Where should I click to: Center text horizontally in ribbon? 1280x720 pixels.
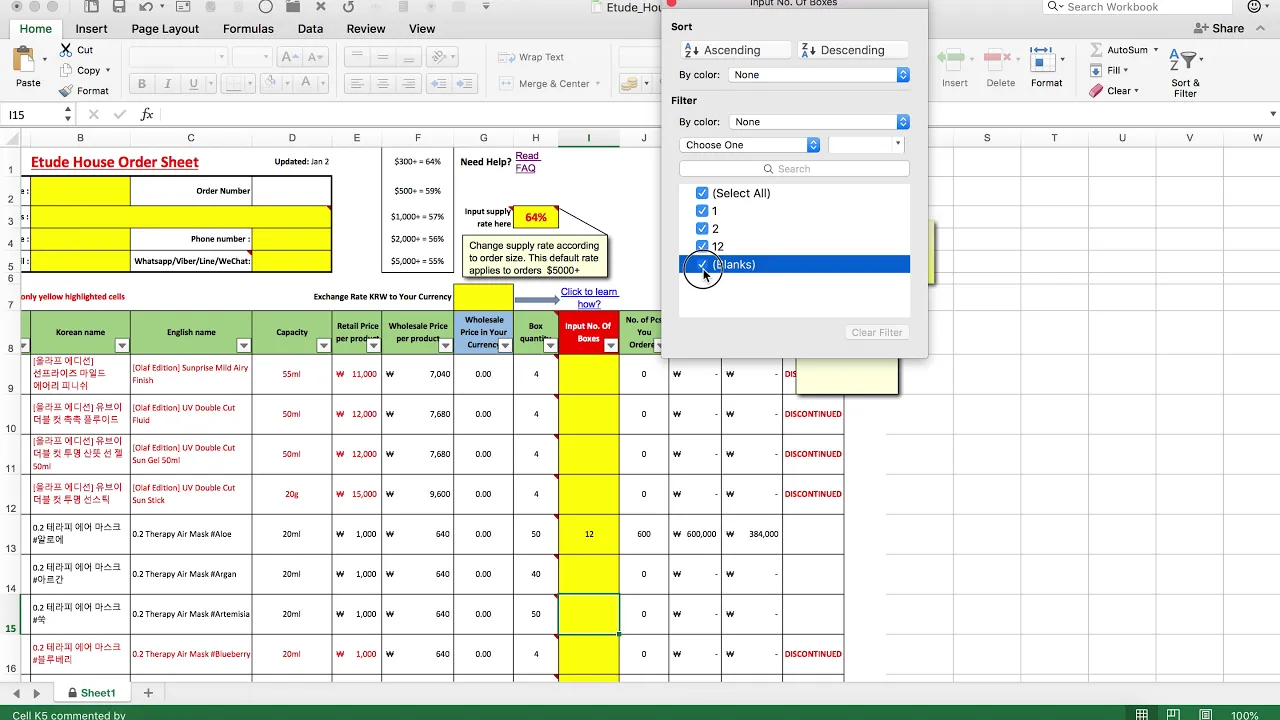tap(382, 84)
